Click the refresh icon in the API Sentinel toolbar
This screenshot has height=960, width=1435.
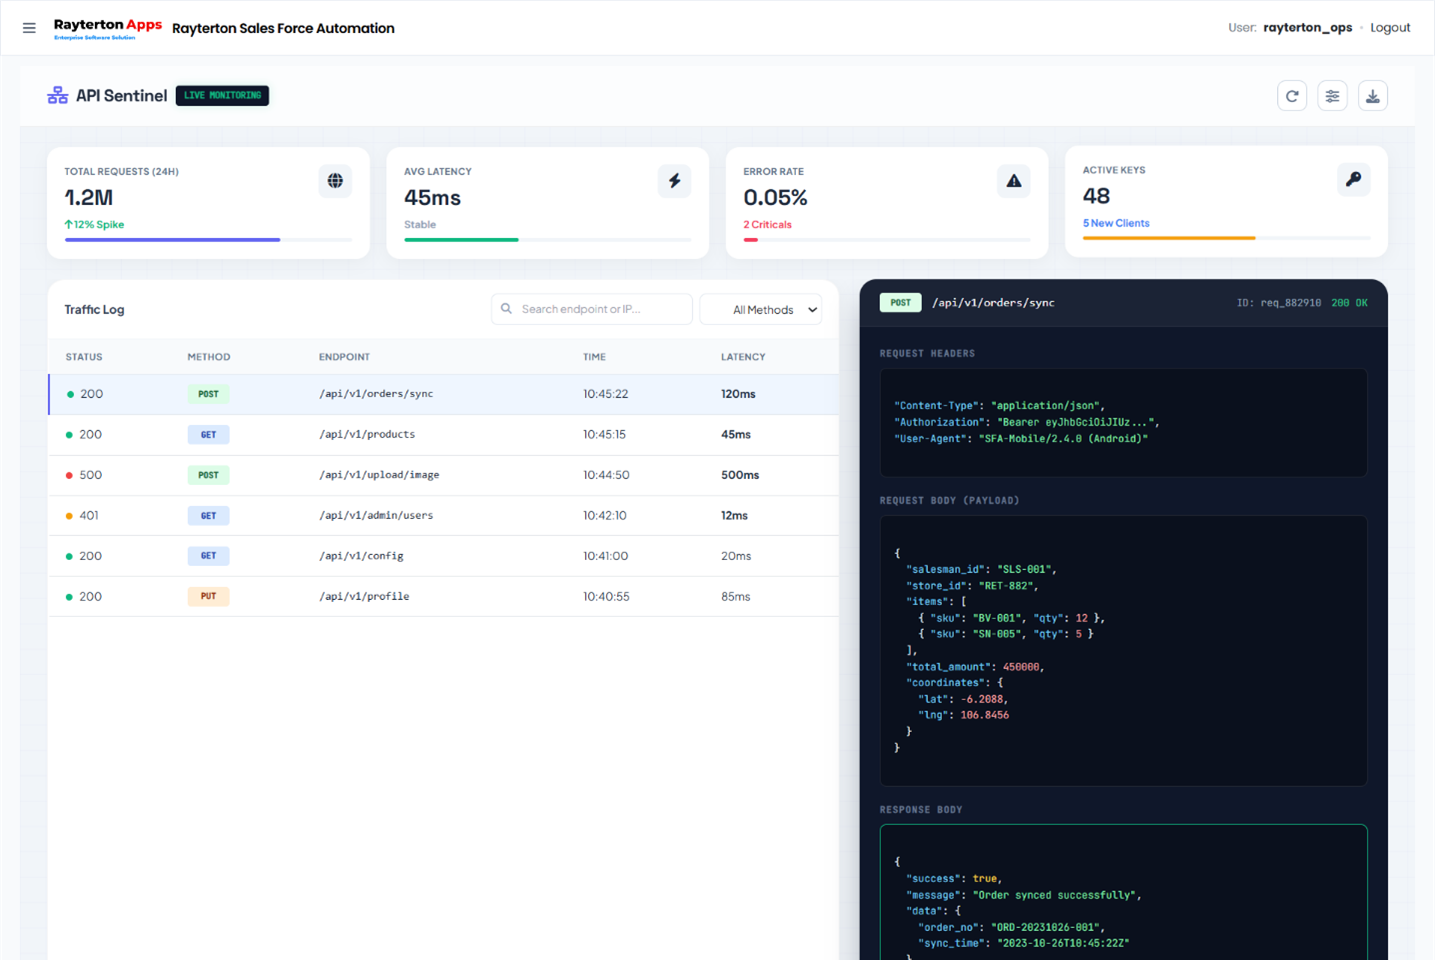1292,95
